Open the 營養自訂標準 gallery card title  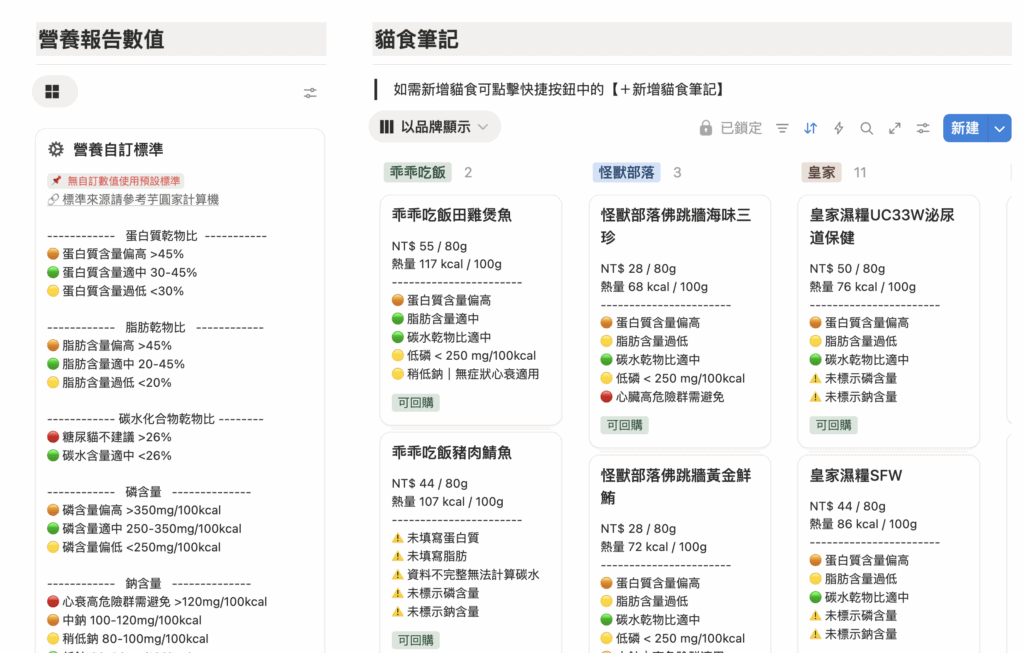pyautogui.click(x=118, y=149)
